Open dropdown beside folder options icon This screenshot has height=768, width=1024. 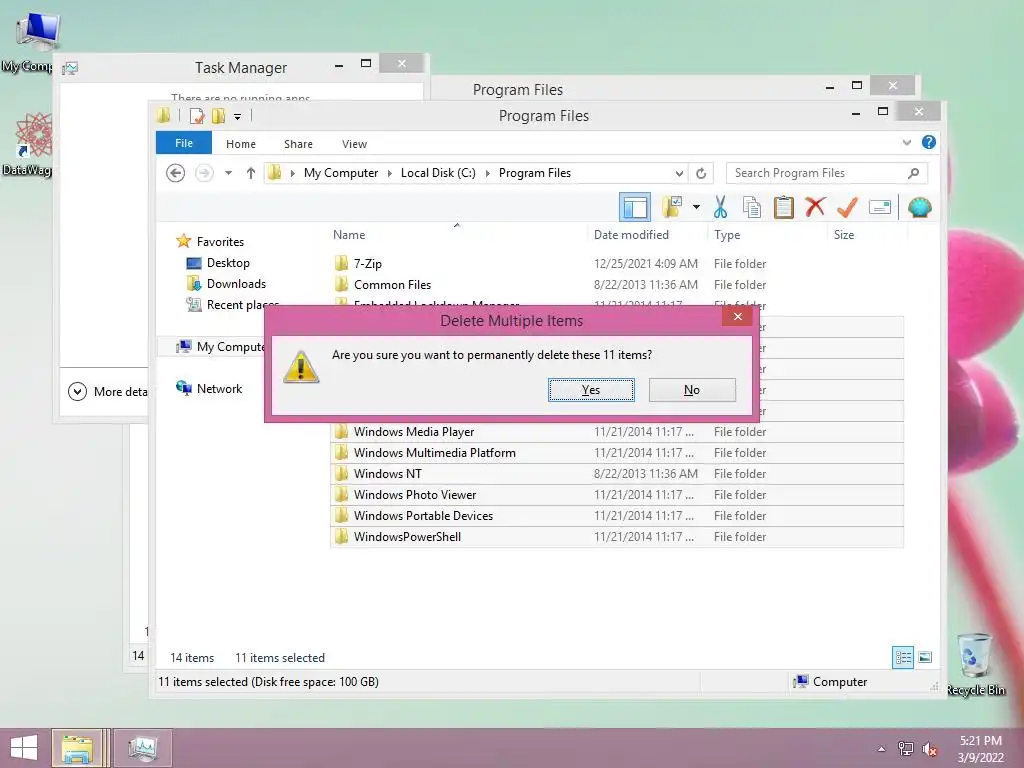(696, 207)
